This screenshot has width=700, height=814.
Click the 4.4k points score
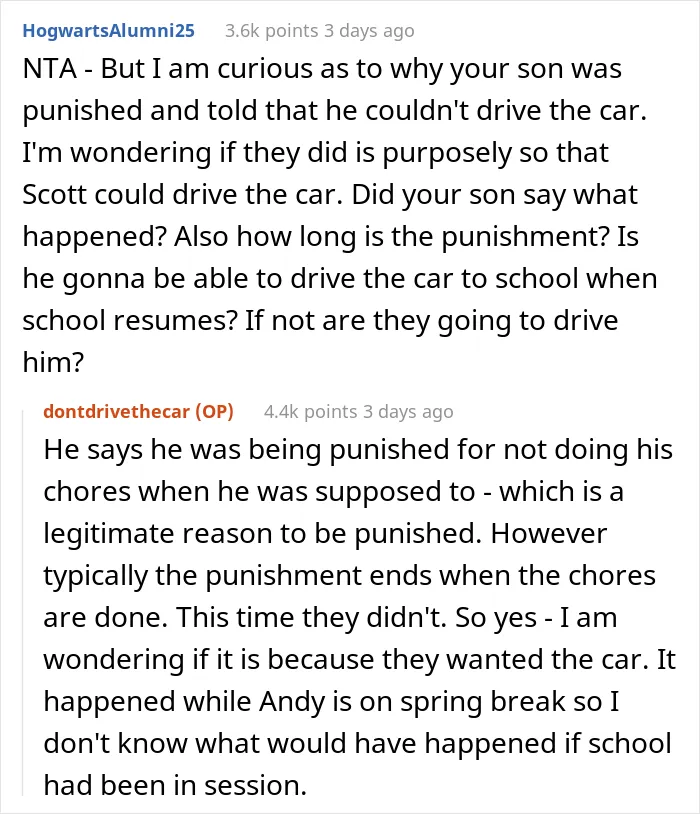(310, 412)
